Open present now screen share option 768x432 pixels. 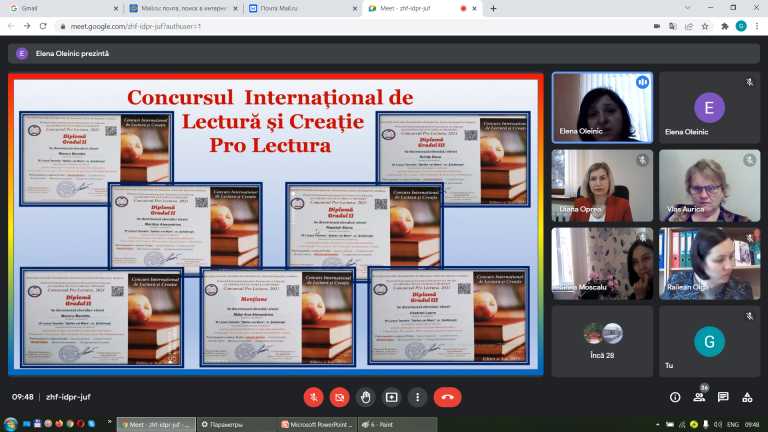coord(391,397)
